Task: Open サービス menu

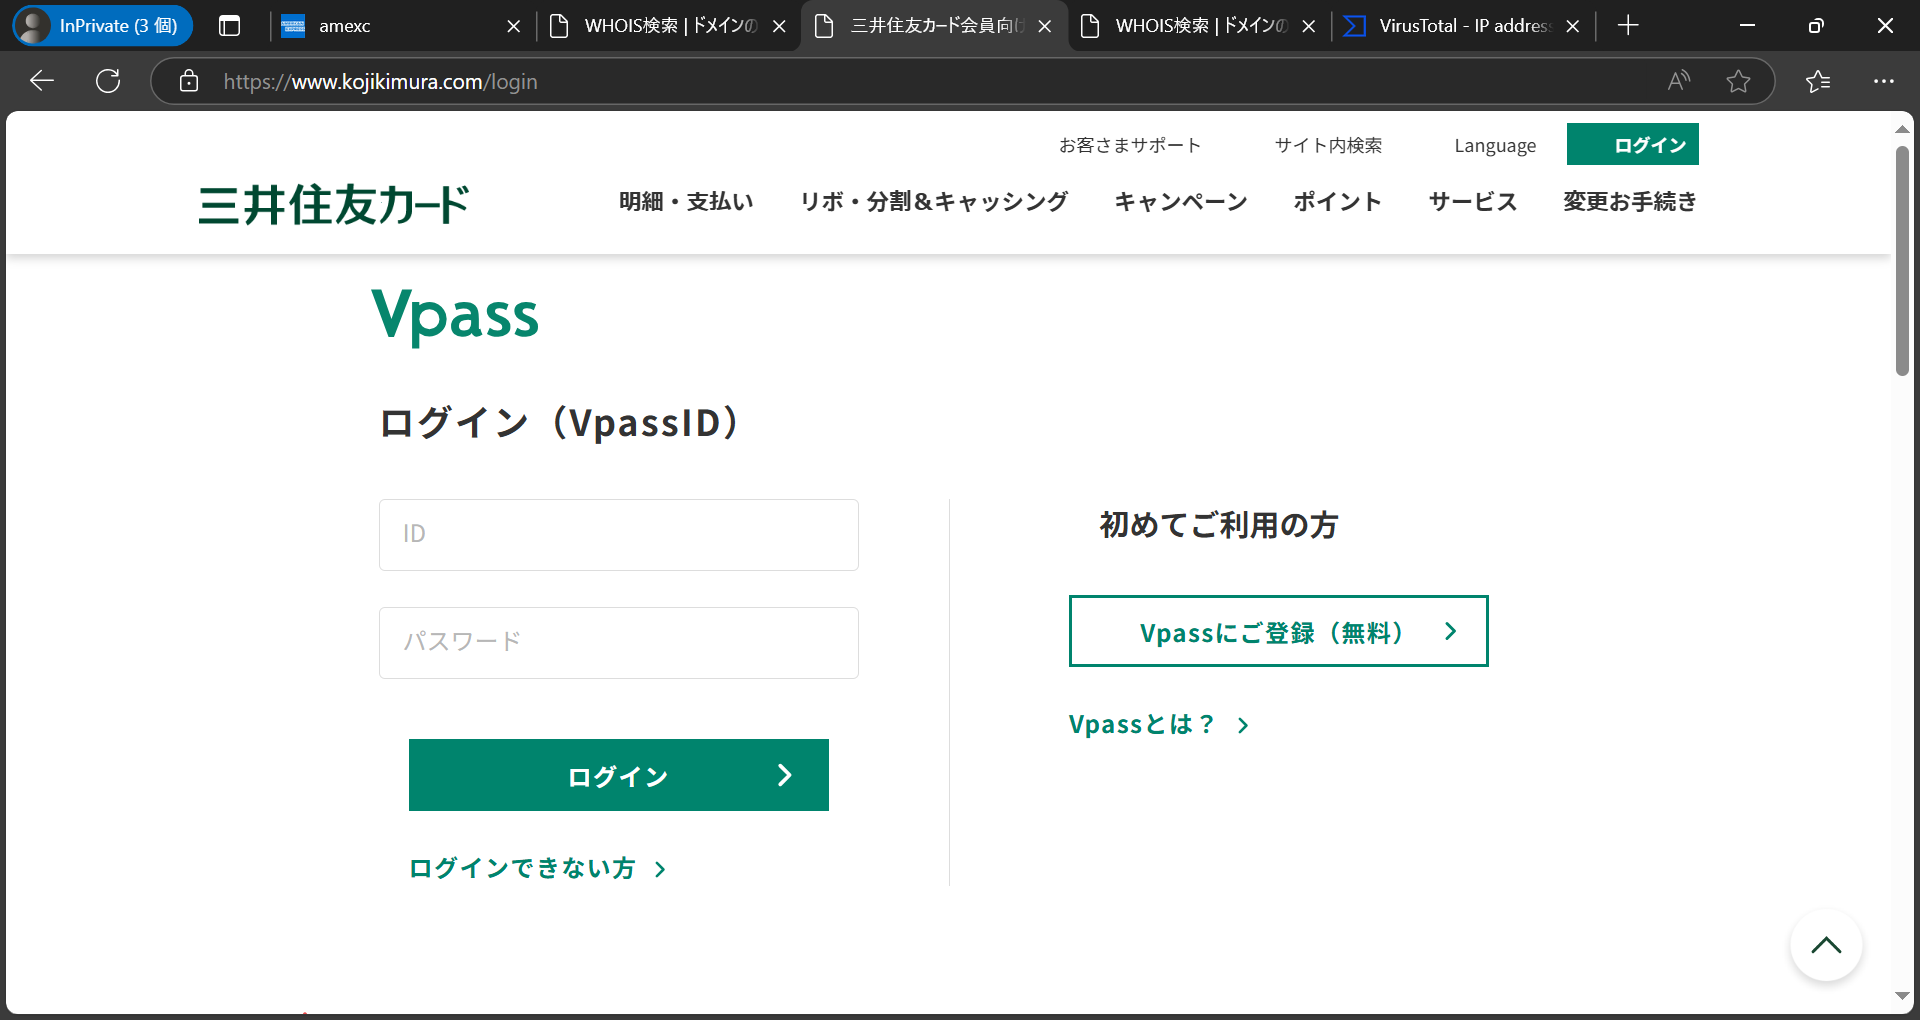Action: (1473, 201)
